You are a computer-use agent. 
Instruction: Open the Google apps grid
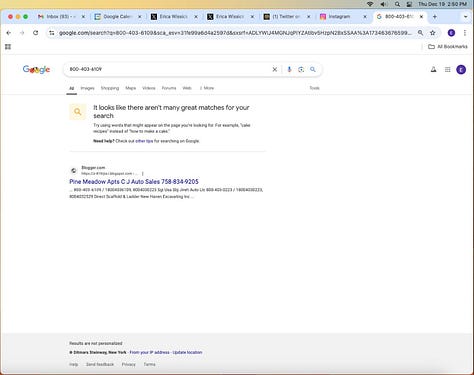[447, 69]
